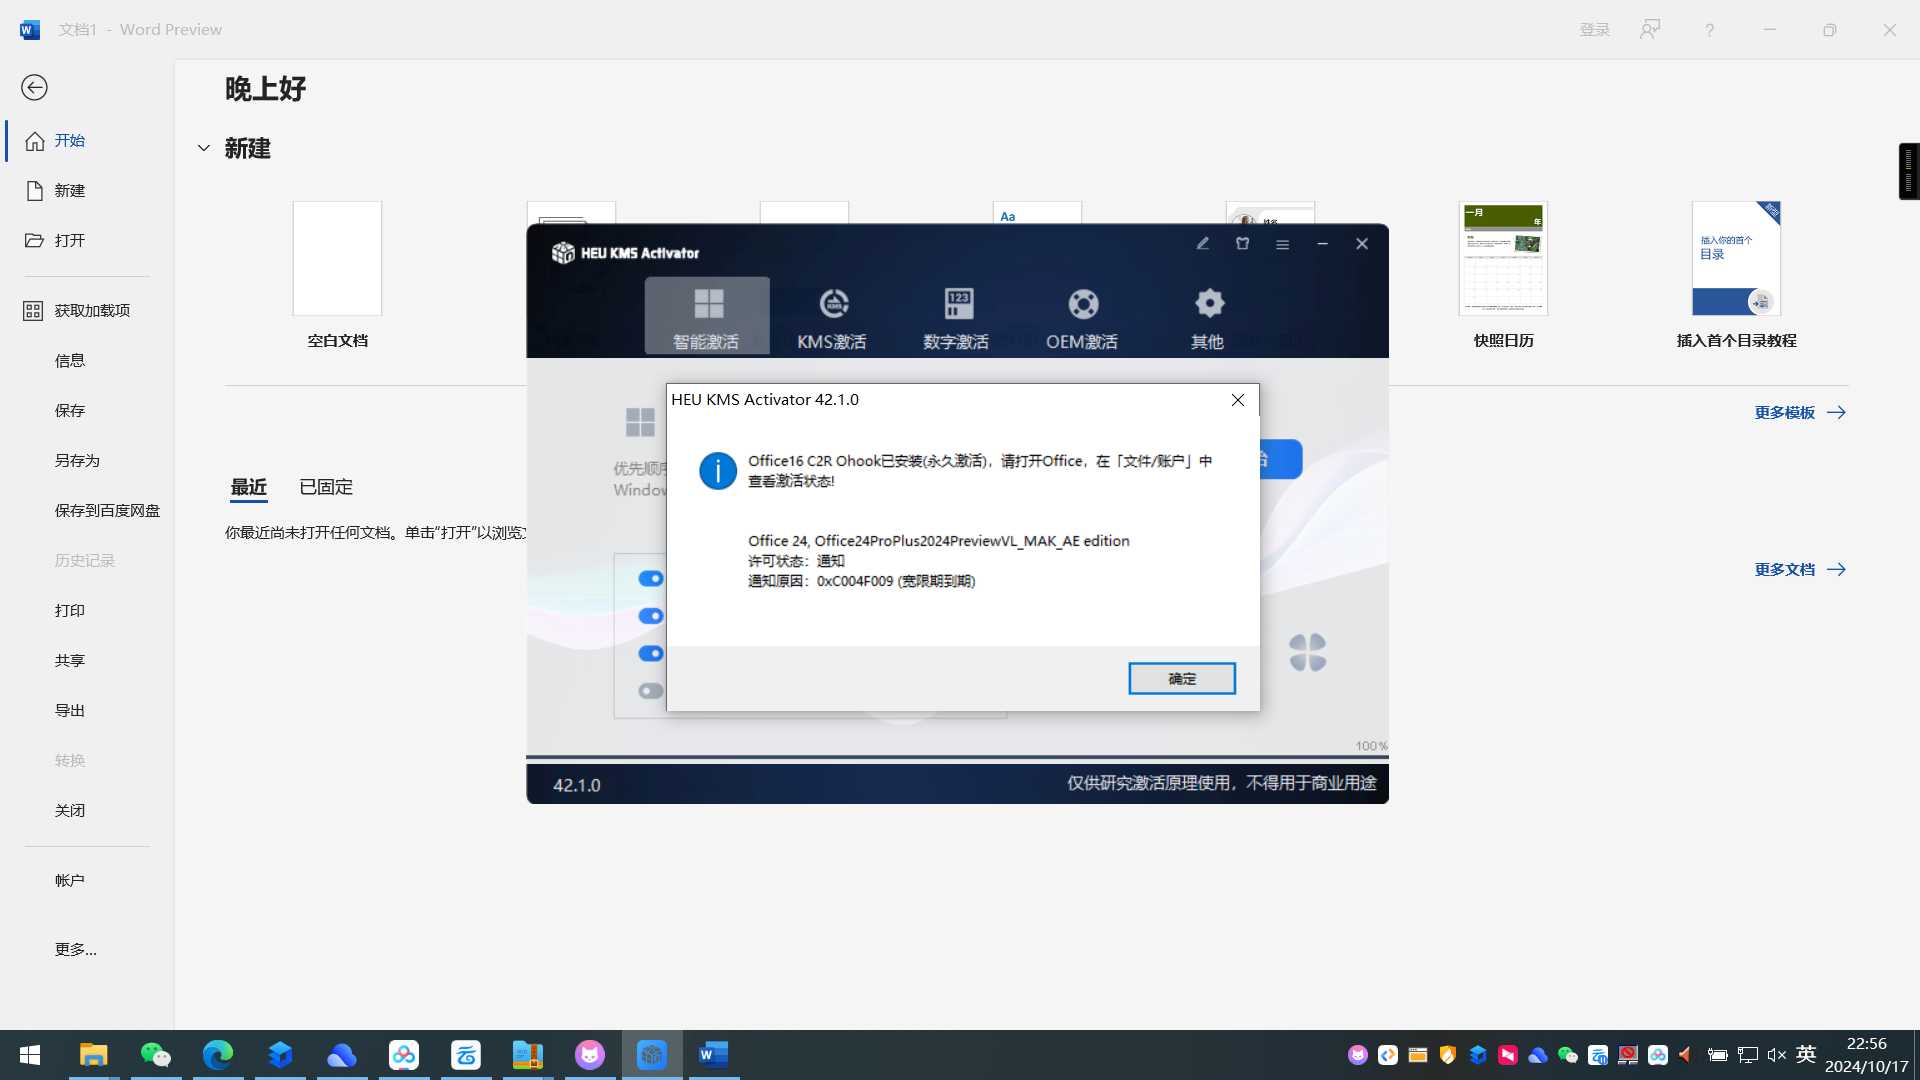Open 帐户 in the Word sidebar
The height and width of the screenshot is (1080, 1920).
(x=87, y=881)
